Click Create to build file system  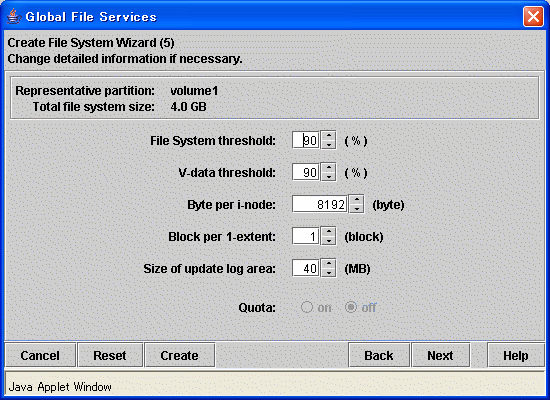(180, 355)
